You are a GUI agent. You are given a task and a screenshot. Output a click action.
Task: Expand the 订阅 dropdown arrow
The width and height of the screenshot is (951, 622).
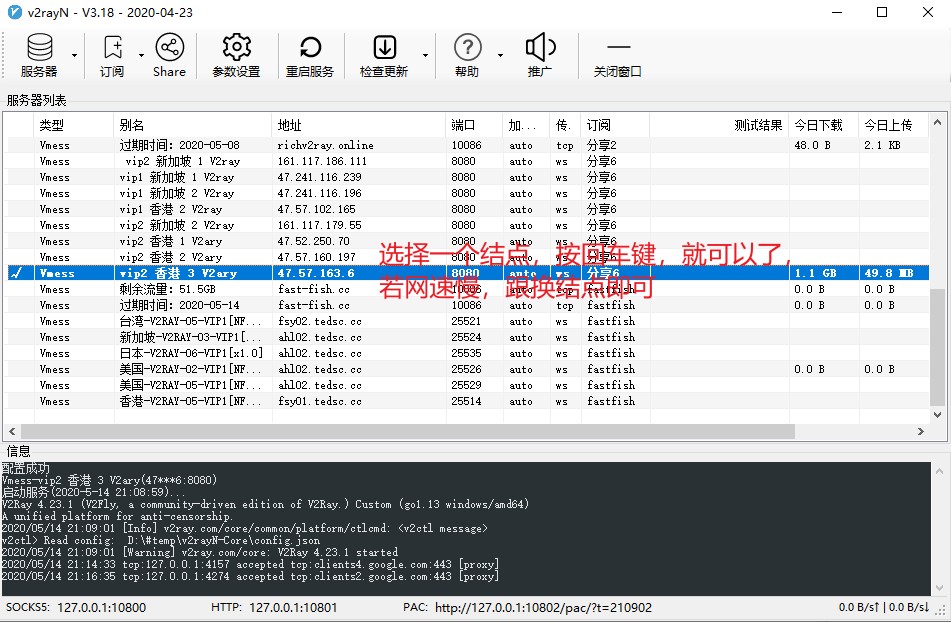(141, 55)
